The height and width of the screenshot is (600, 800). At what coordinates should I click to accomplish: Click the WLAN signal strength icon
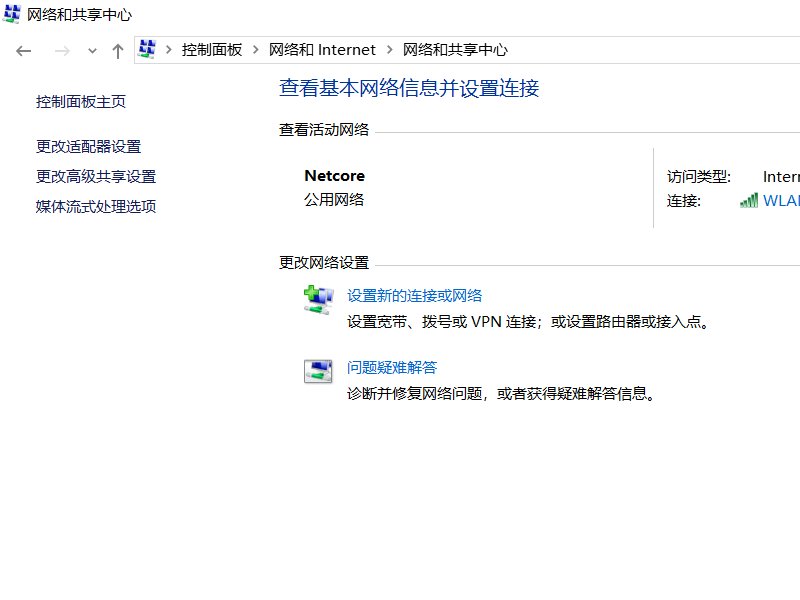coord(749,200)
